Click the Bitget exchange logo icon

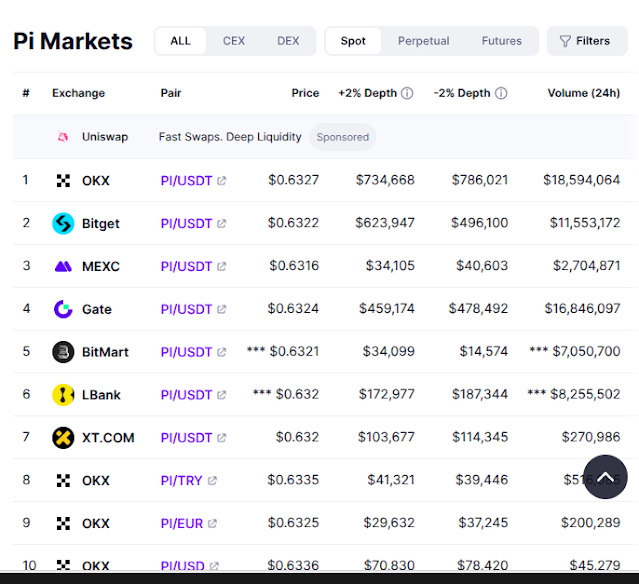[x=63, y=223]
